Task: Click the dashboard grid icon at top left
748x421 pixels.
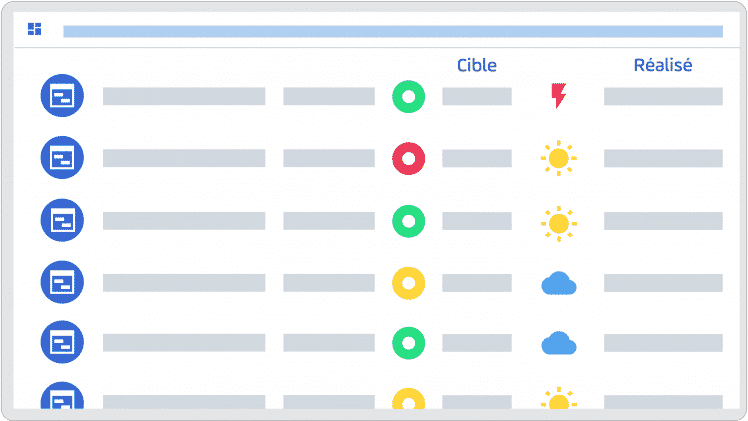Action: point(34,29)
